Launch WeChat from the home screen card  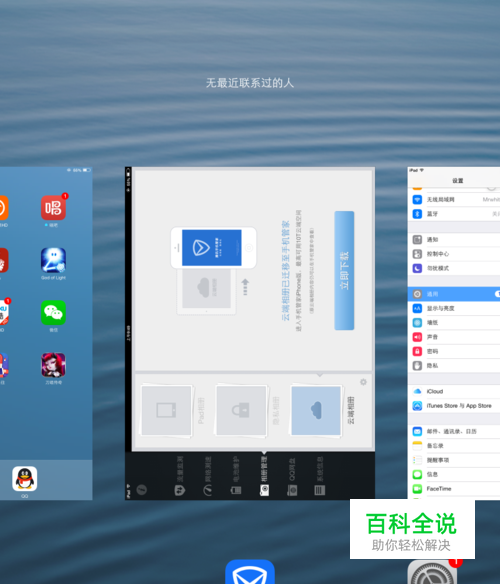53,312
